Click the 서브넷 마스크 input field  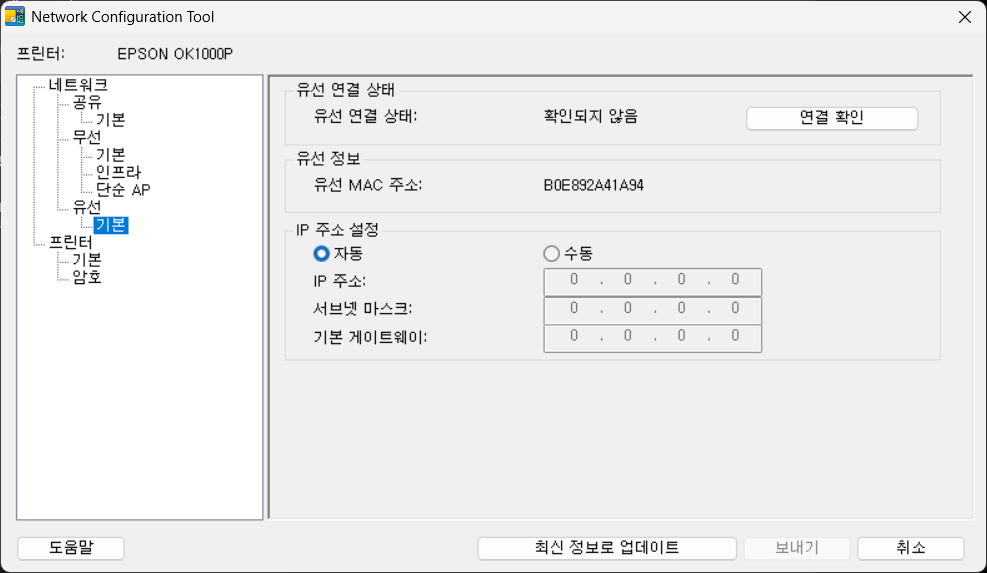pyautogui.click(x=652, y=310)
